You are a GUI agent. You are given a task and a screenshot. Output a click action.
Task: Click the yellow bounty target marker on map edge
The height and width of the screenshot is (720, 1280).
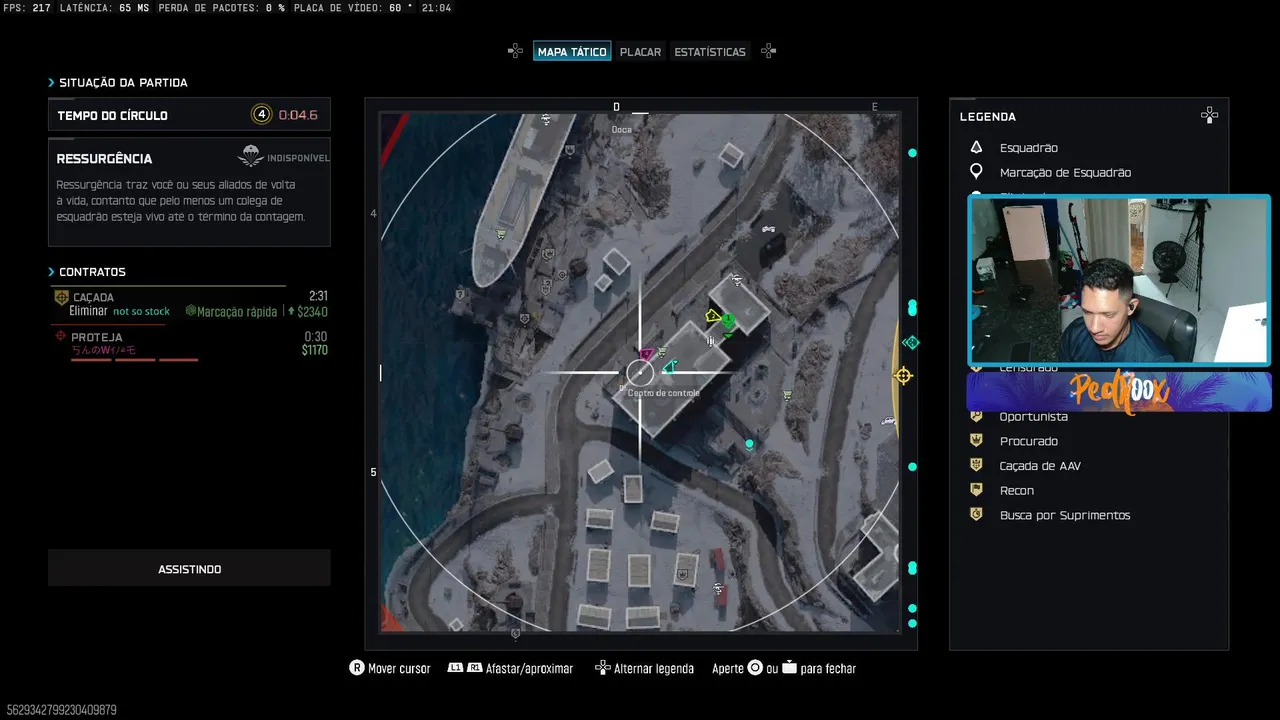(x=903, y=376)
